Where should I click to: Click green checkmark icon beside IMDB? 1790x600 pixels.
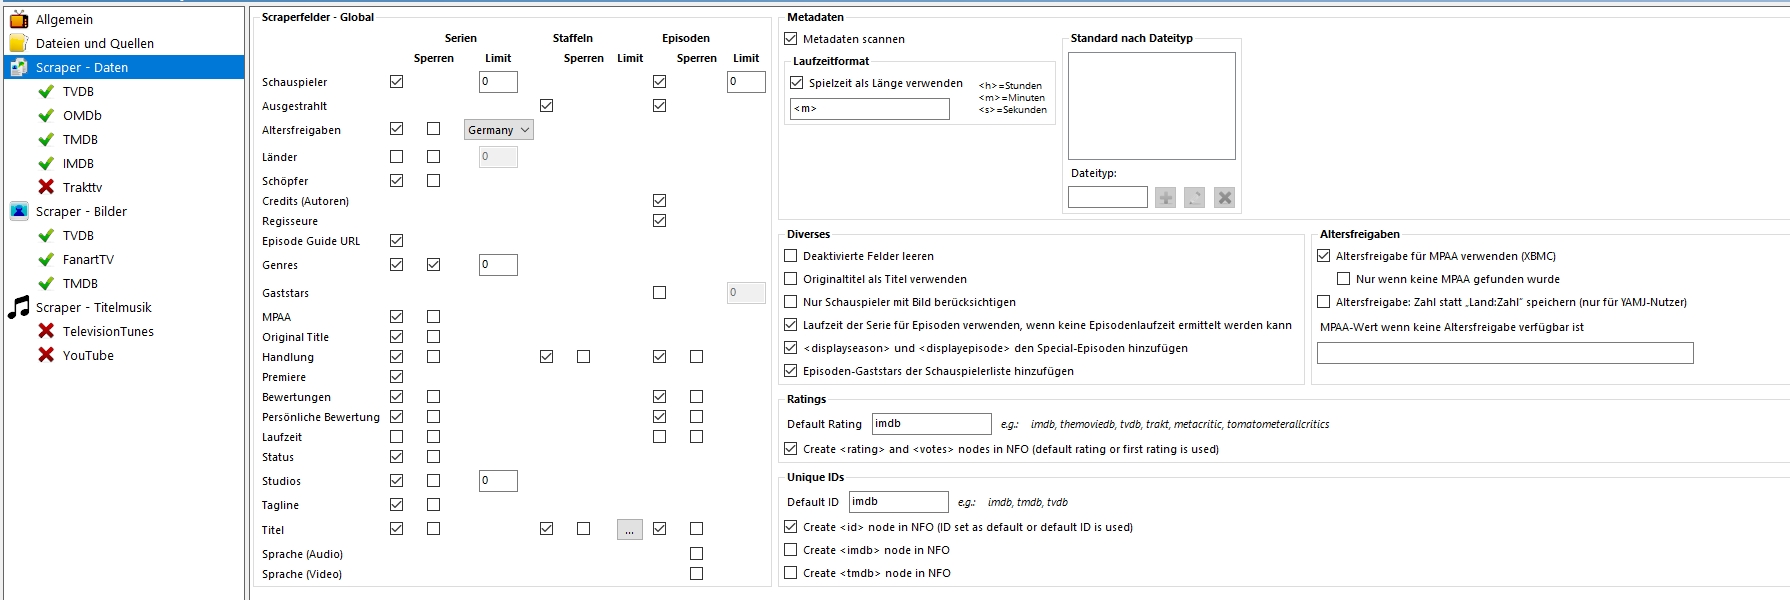tap(46, 163)
